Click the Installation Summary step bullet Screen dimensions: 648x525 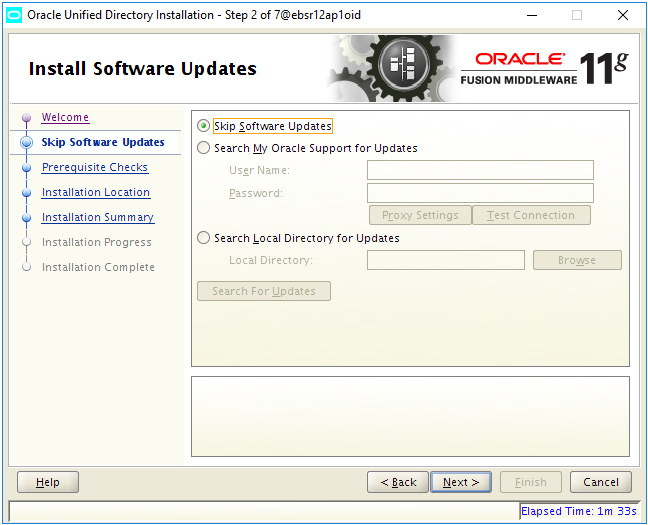click(26, 217)
